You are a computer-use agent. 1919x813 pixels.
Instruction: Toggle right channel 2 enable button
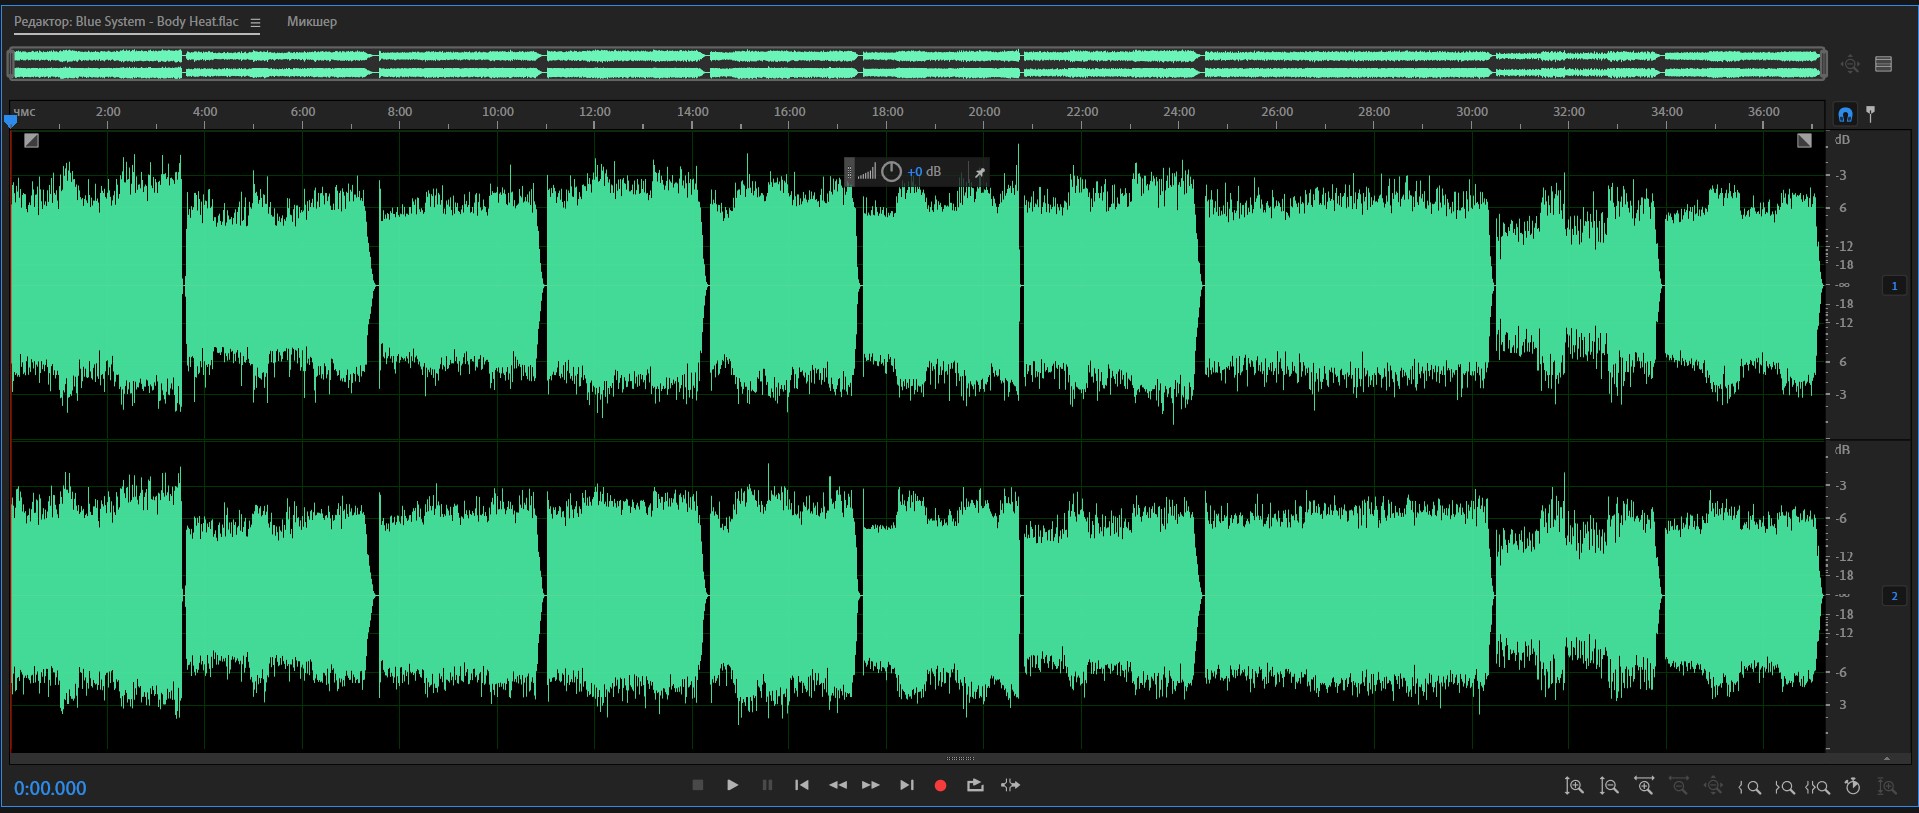(1894, 596)
